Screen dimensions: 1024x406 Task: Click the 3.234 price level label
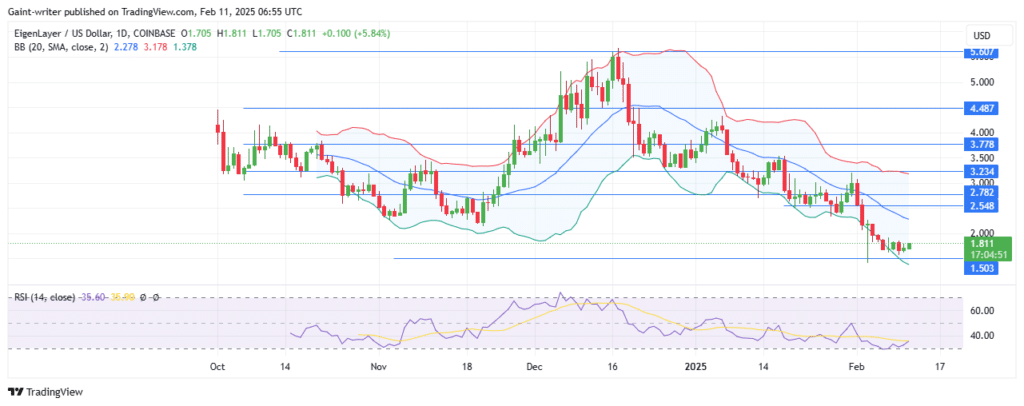click(980, 172)
